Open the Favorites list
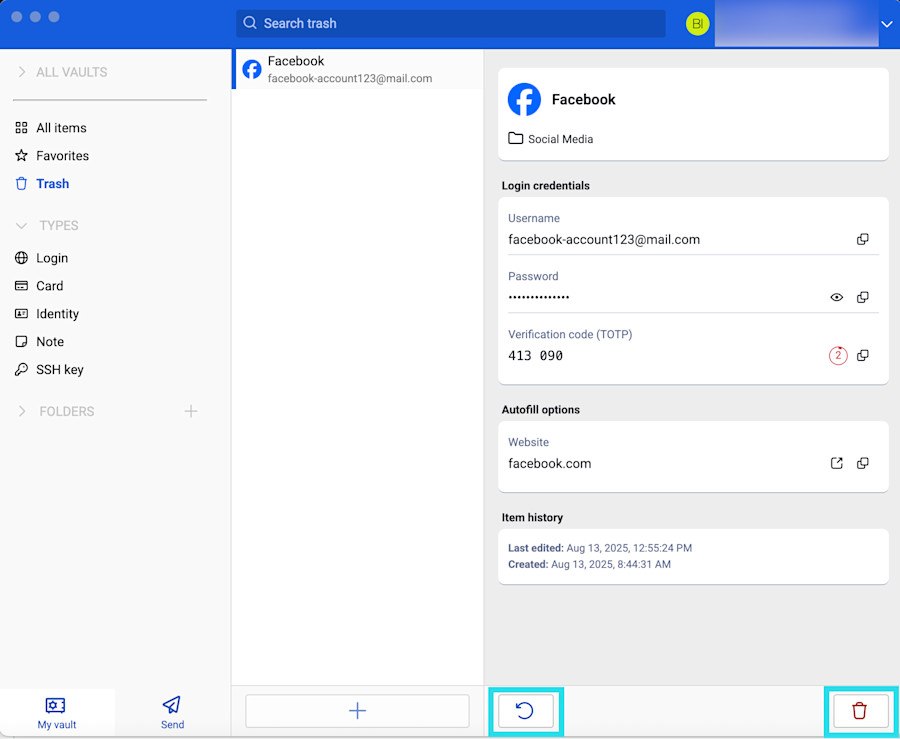The height and width of the screenshot is (739, 900). tap(62, 156)
